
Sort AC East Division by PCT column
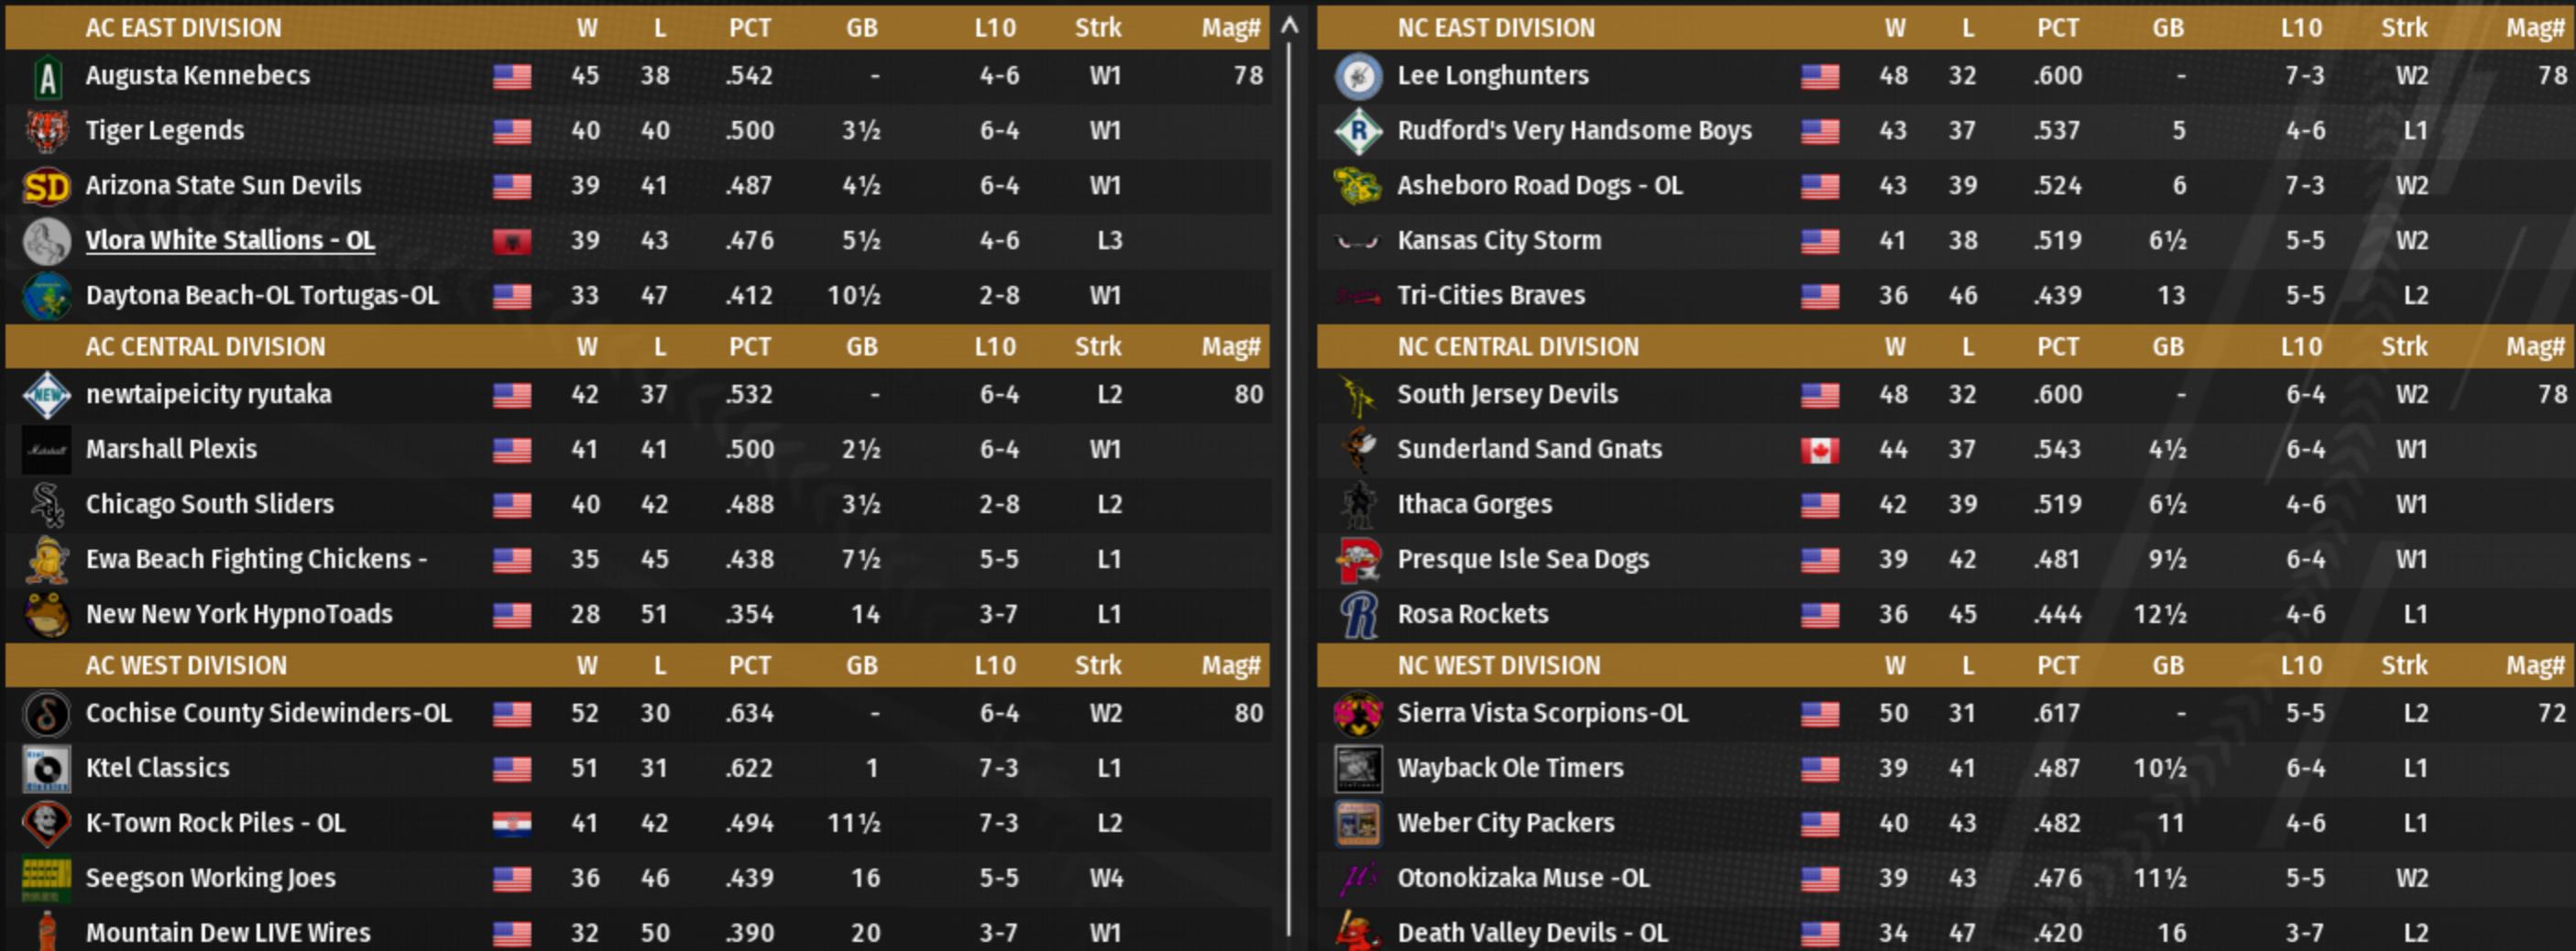[749, 28]
